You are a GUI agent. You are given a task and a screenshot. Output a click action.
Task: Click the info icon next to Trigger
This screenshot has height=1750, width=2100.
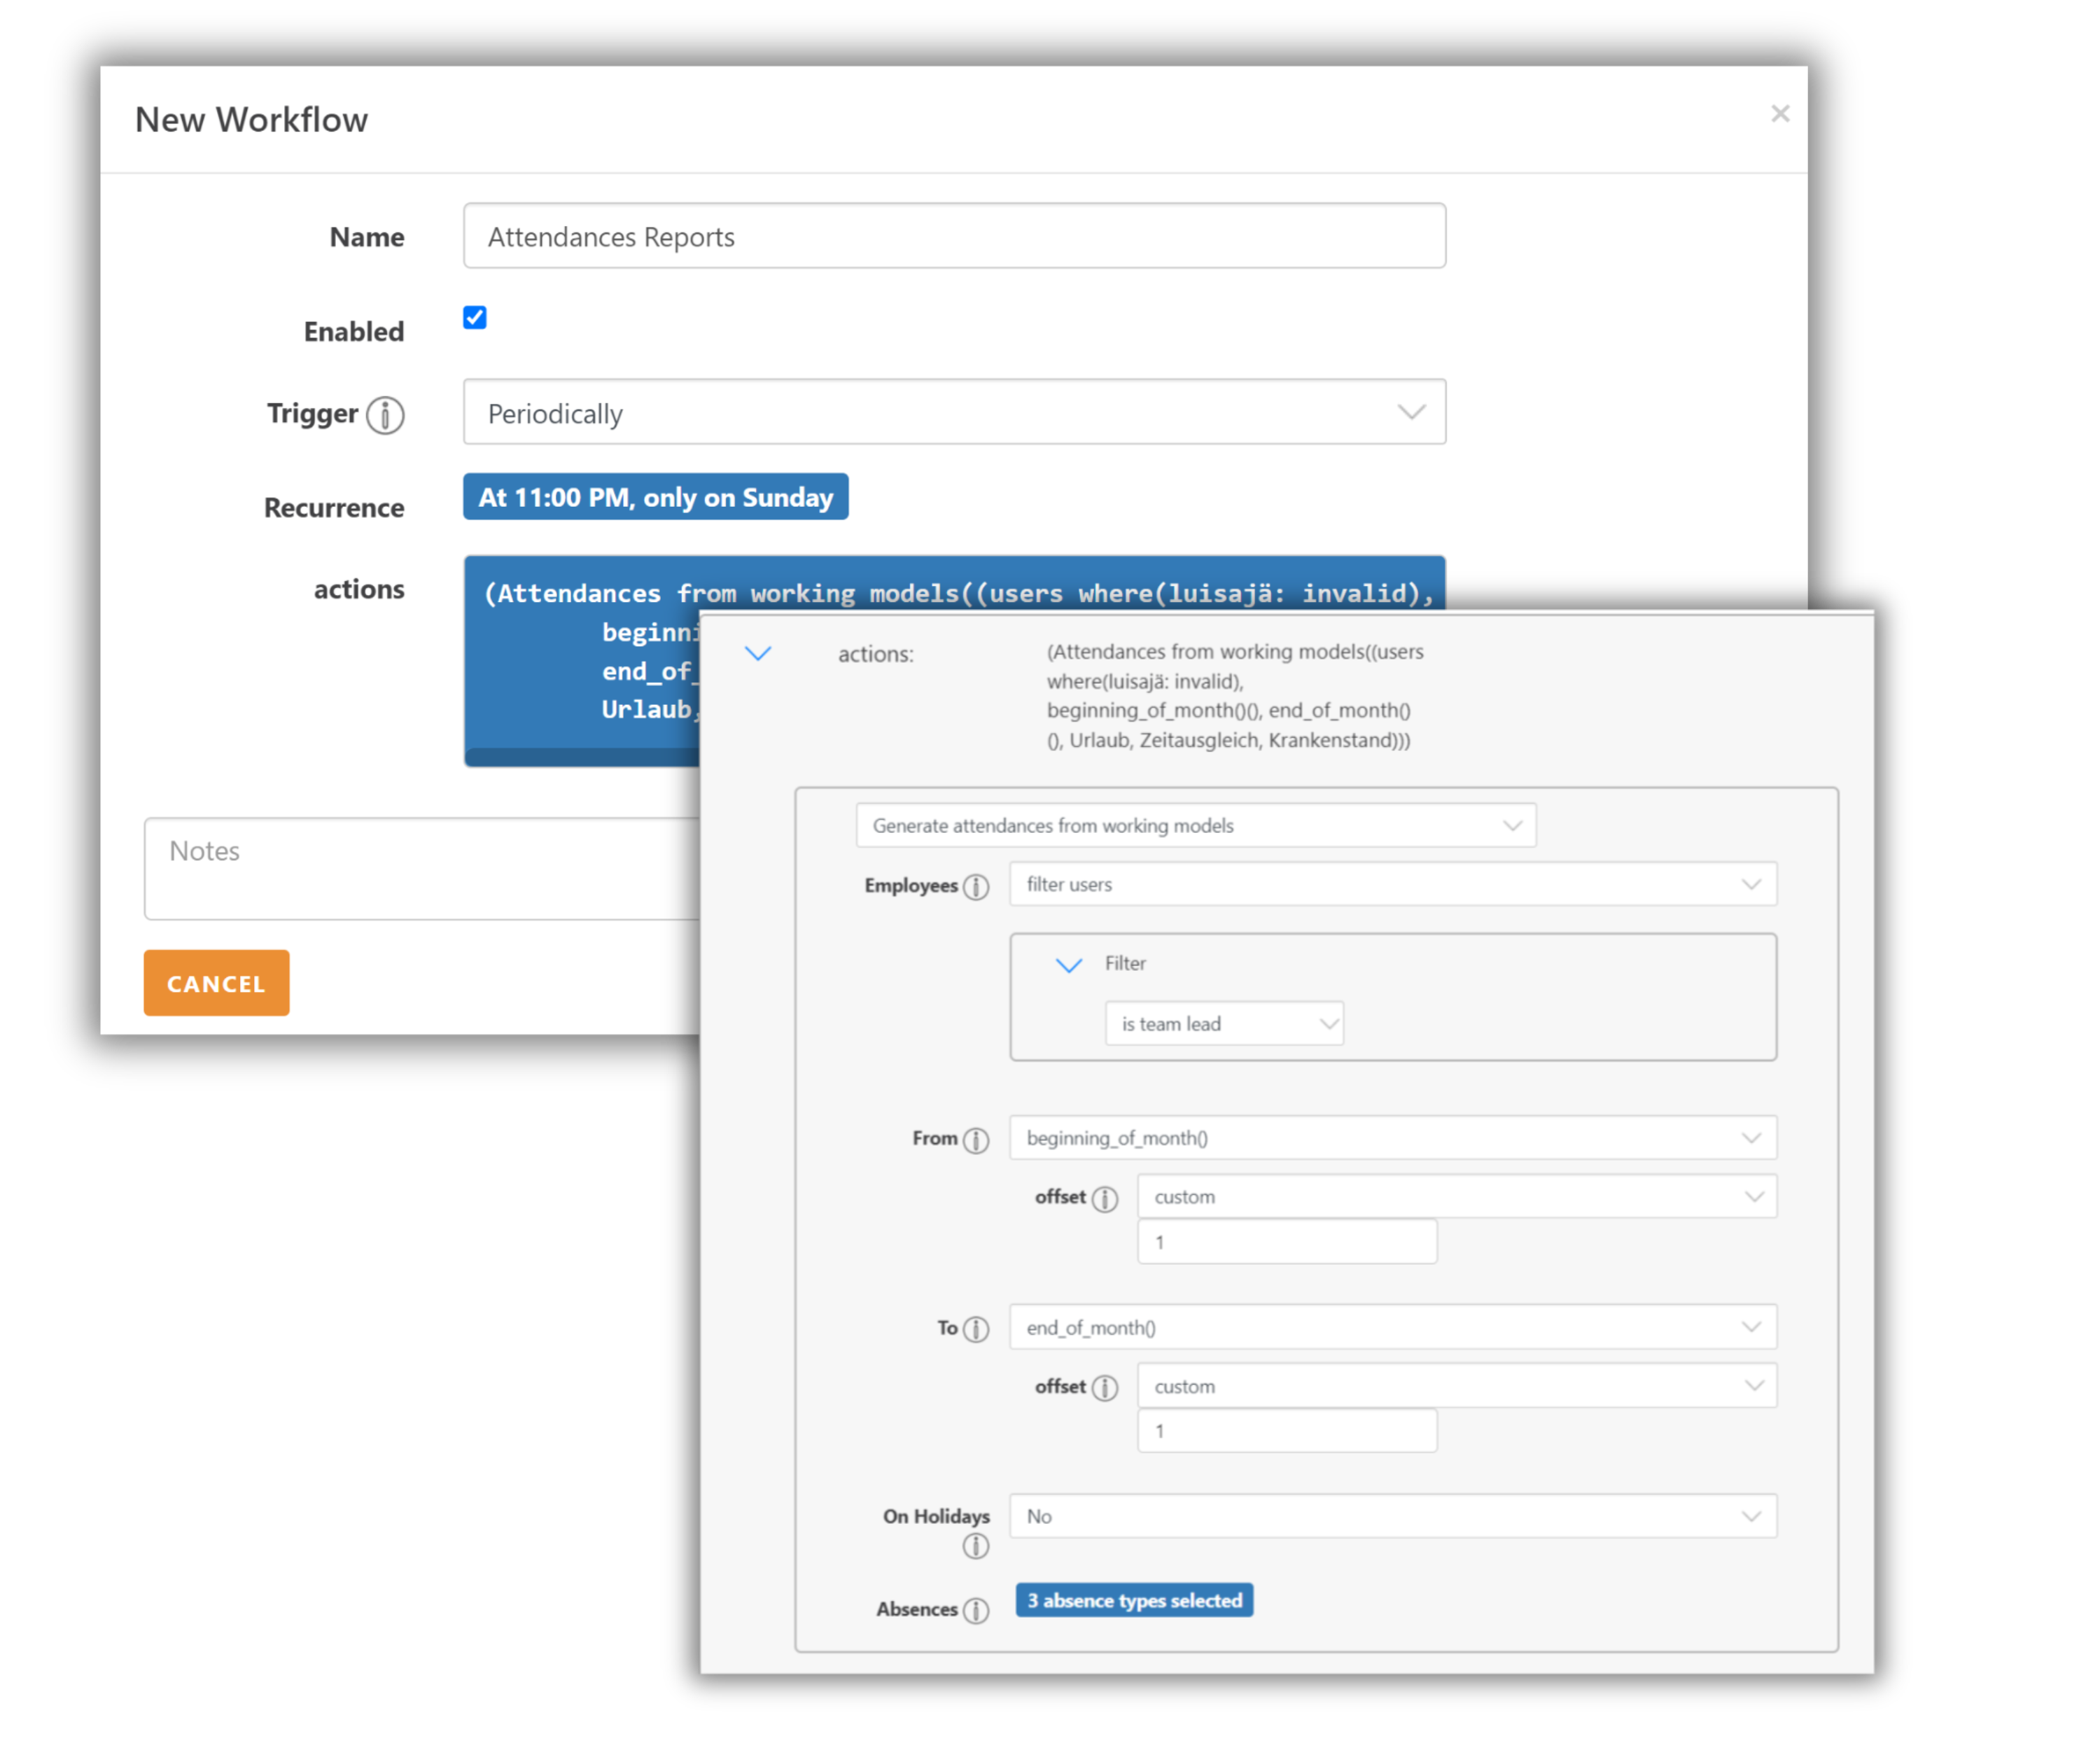coord(385,414)
